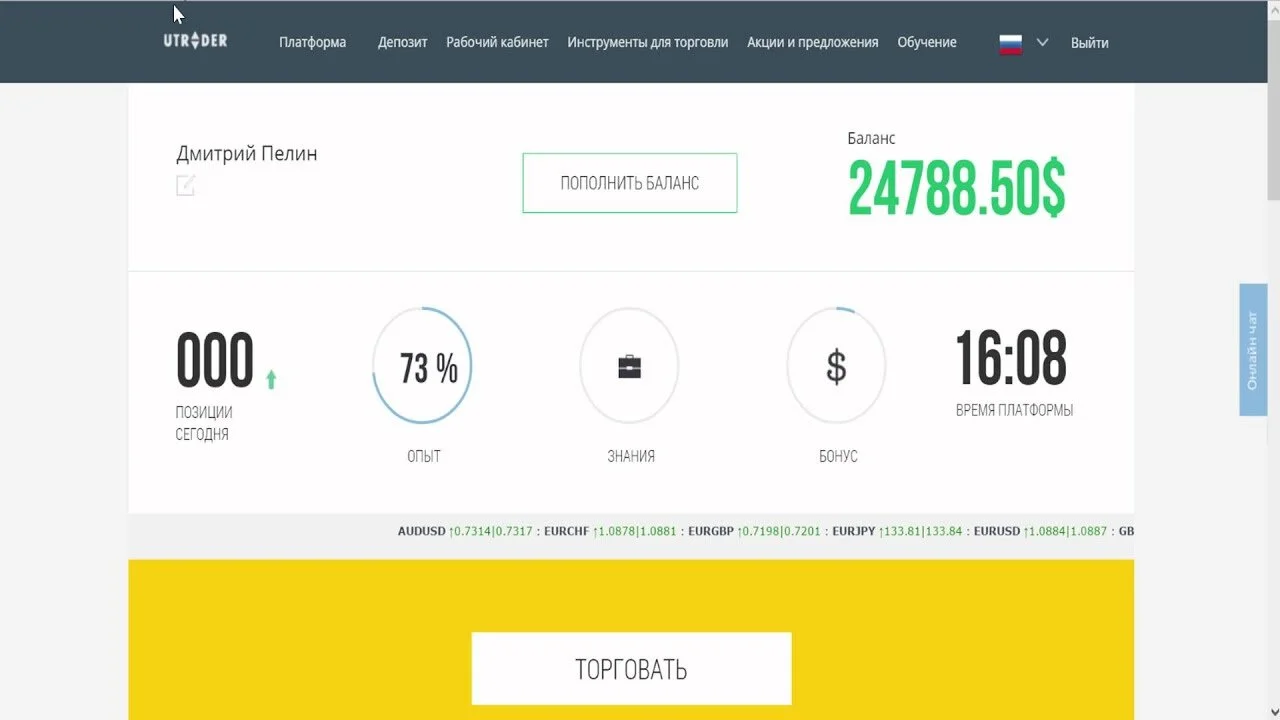Open the Платформа menu
The height and width of the screenshot is (720, 1280).
313,42
